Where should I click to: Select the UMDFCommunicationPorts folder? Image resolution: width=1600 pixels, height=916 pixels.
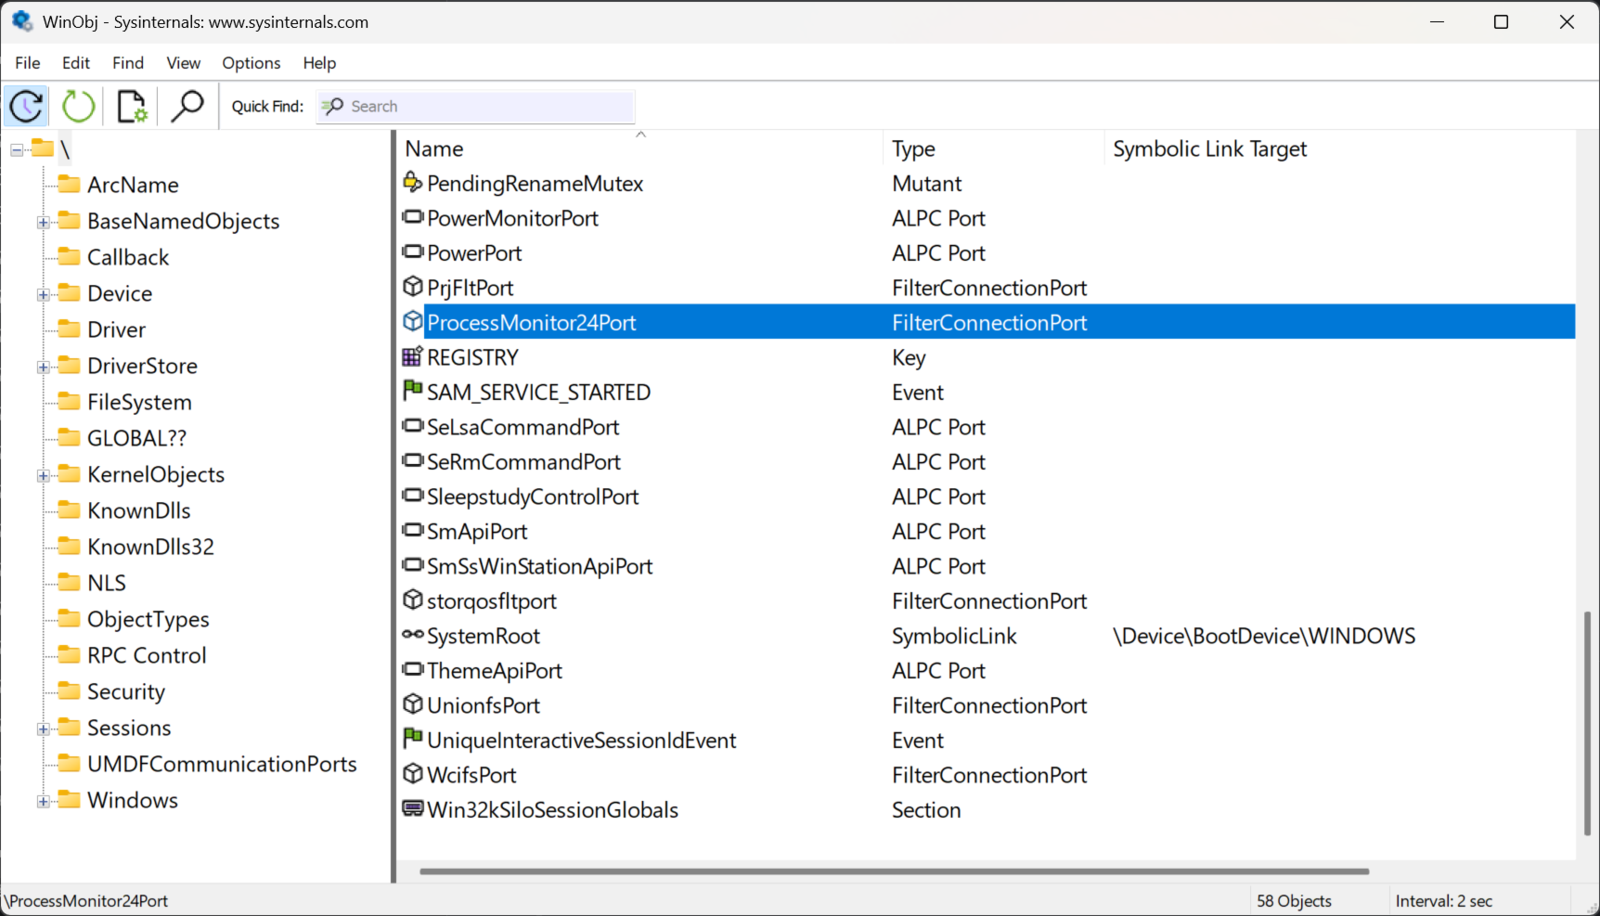pos(222,763)
